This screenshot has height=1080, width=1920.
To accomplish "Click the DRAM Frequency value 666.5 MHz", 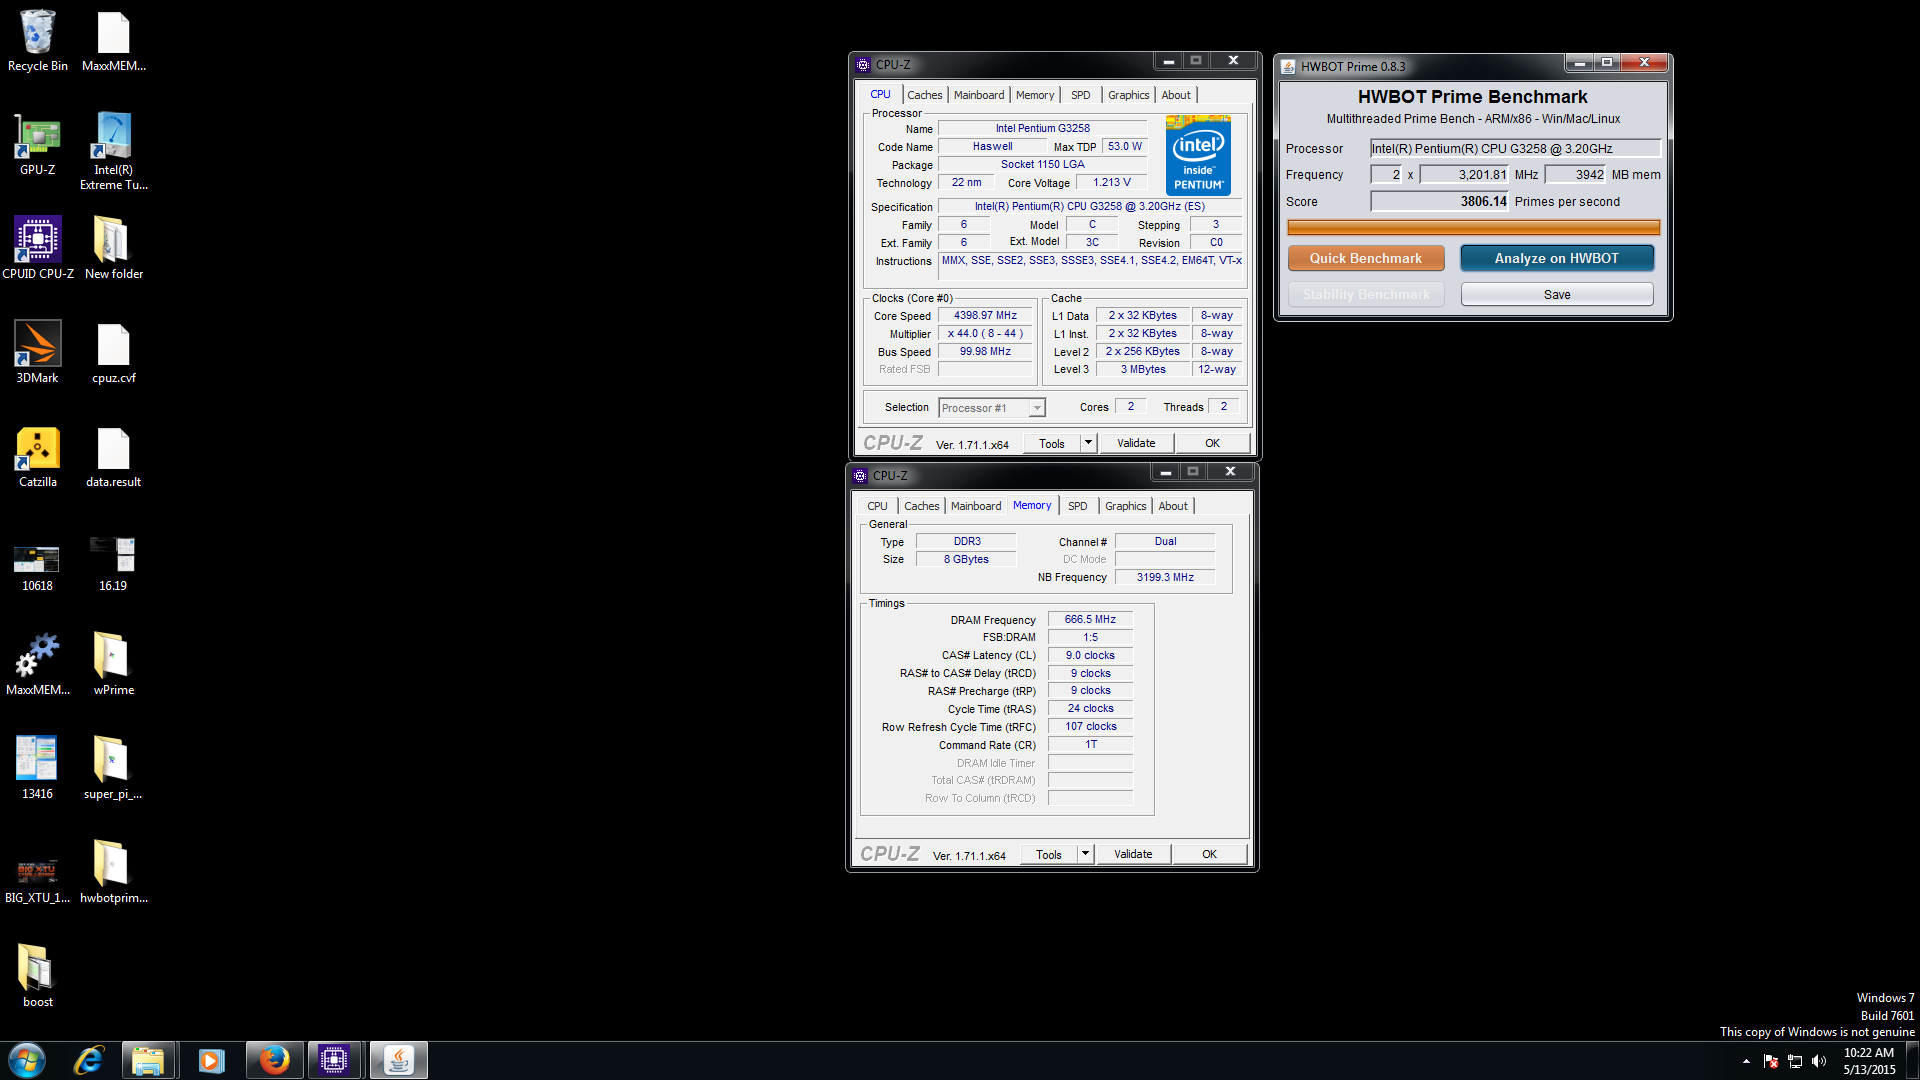I will (1090, 619).
